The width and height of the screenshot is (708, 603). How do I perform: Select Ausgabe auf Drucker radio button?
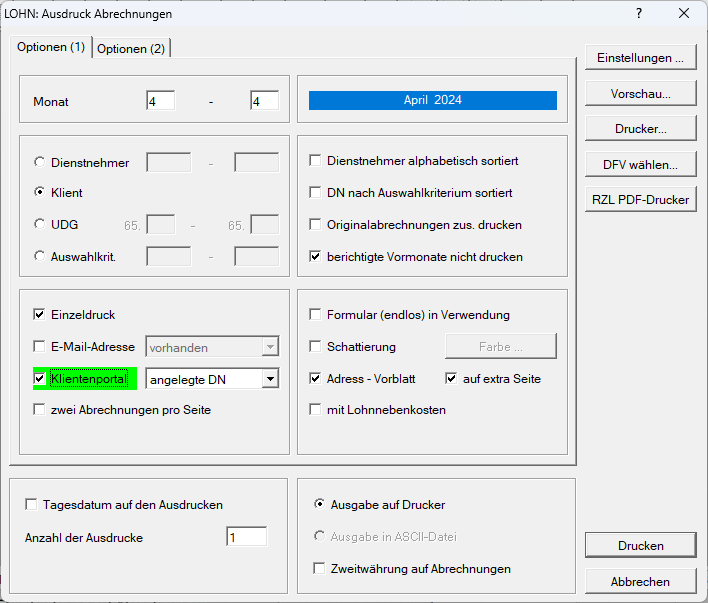click(x=320, y=505)
